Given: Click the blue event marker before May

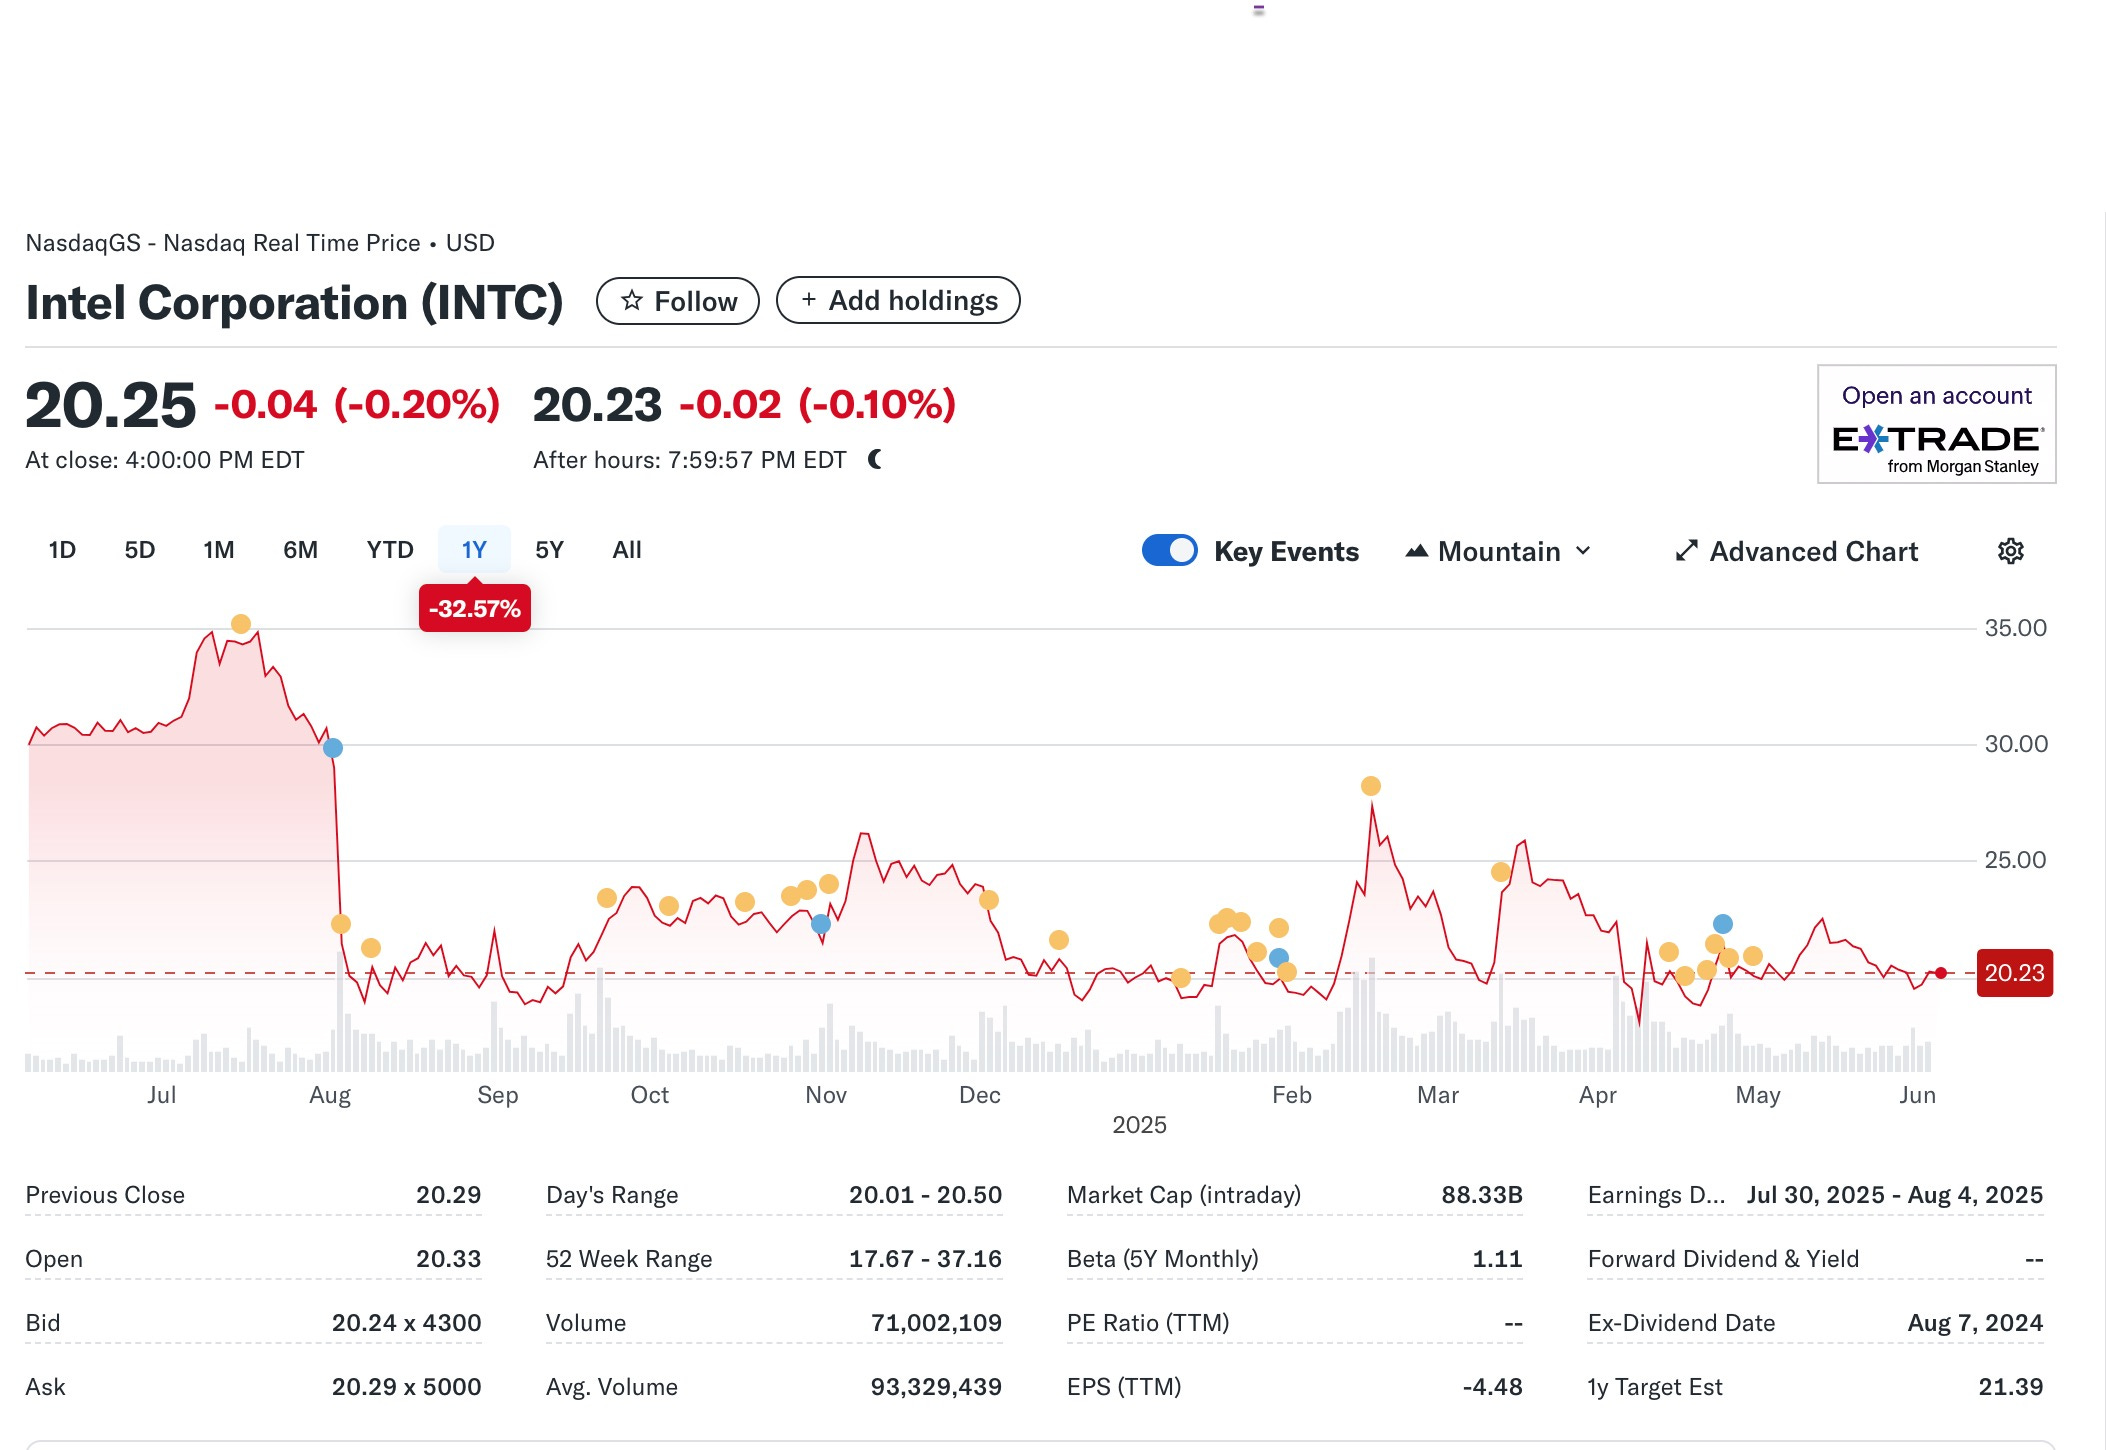Looking at the screenshot, I should 1722,924.
